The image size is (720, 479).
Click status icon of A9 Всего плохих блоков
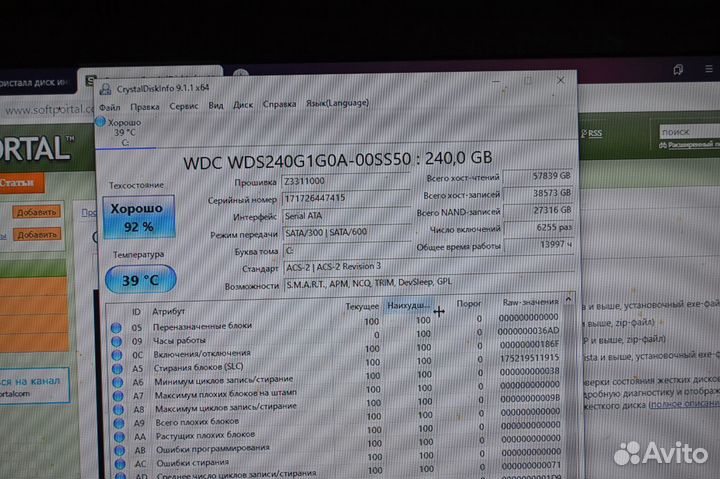[119, 423]
